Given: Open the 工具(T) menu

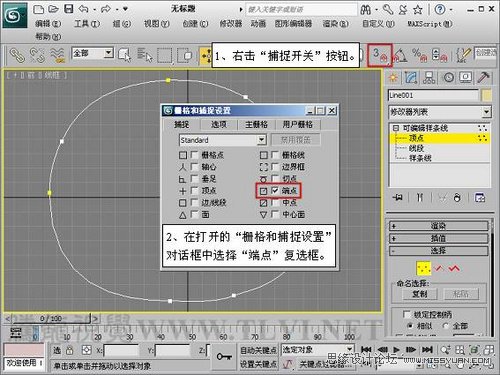Looking at the screenshot, I should 87,24.
